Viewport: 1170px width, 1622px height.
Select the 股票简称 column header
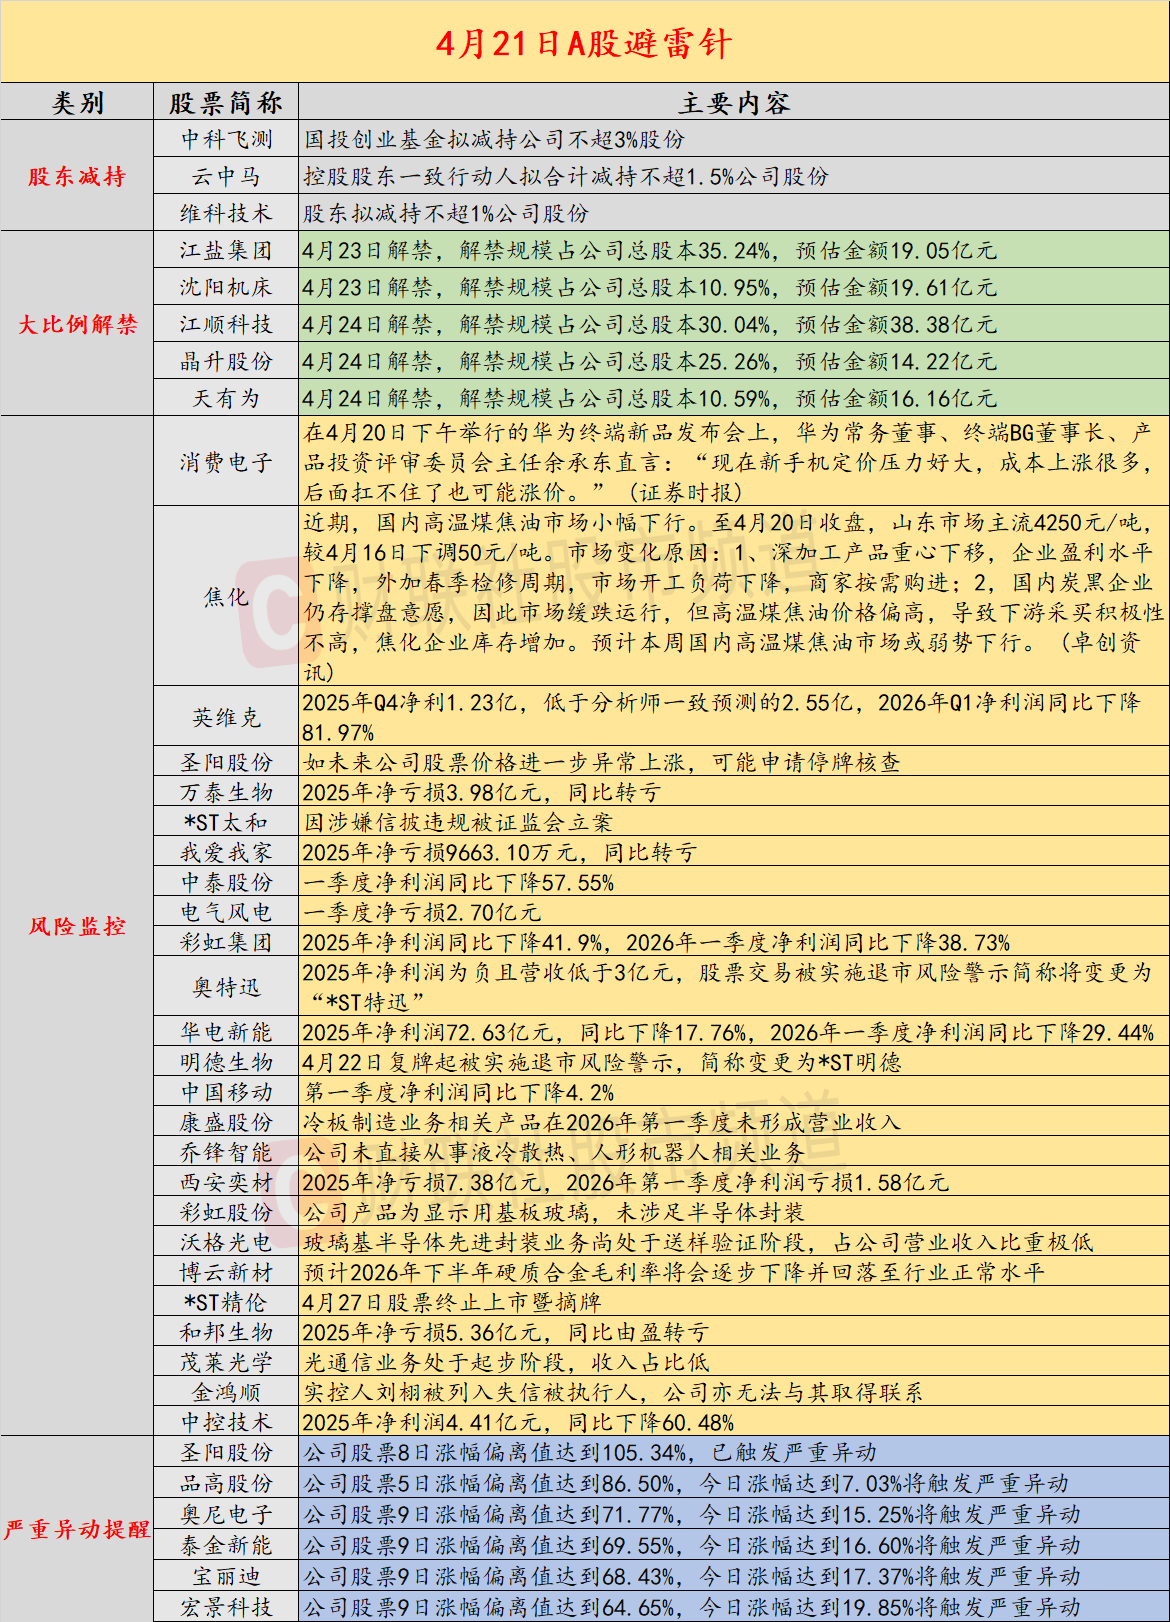point(226,103)
